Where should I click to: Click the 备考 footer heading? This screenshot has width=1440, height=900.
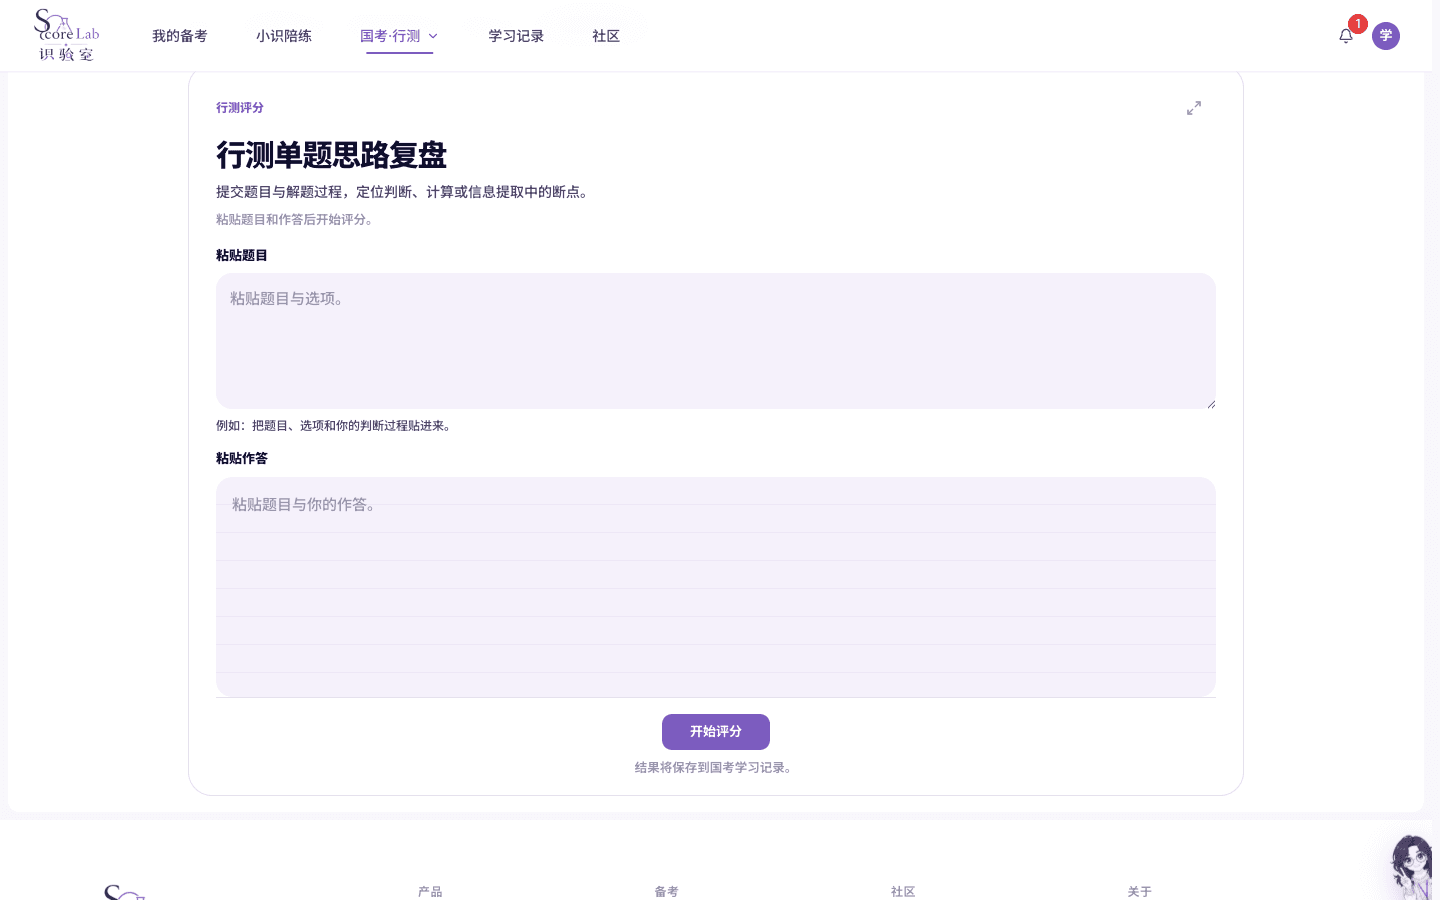pyautogui.click(x=667, y=892)
